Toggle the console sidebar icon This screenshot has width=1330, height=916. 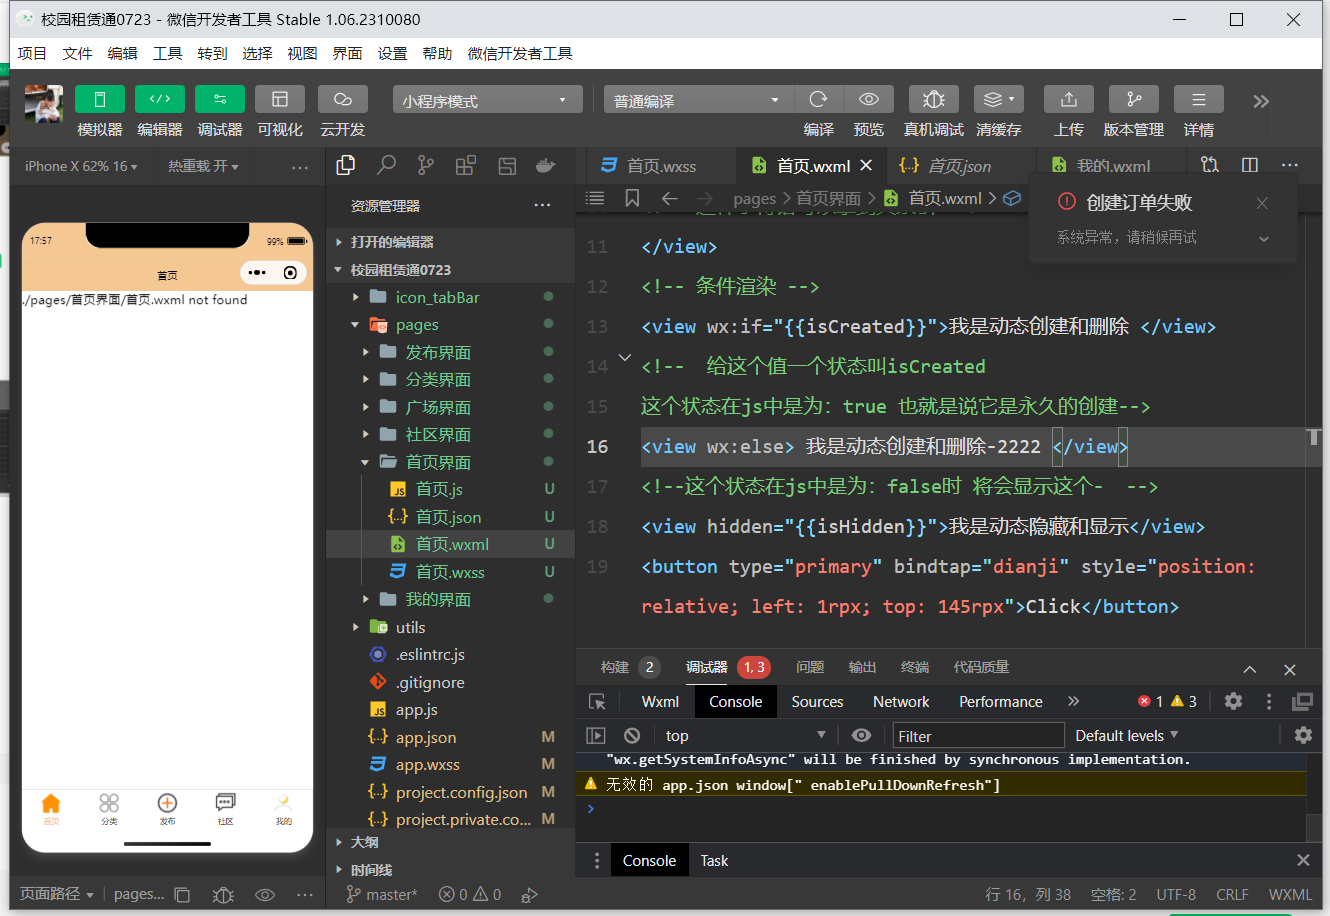596,735
